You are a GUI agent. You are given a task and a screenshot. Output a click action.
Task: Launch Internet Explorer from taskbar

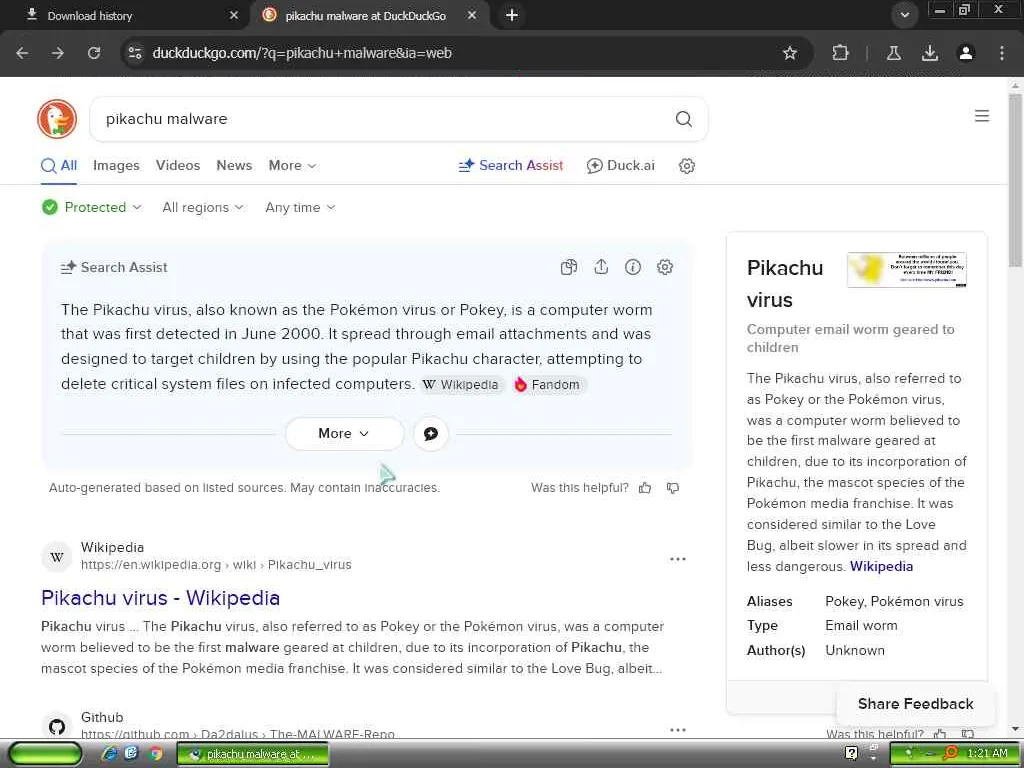109,754
